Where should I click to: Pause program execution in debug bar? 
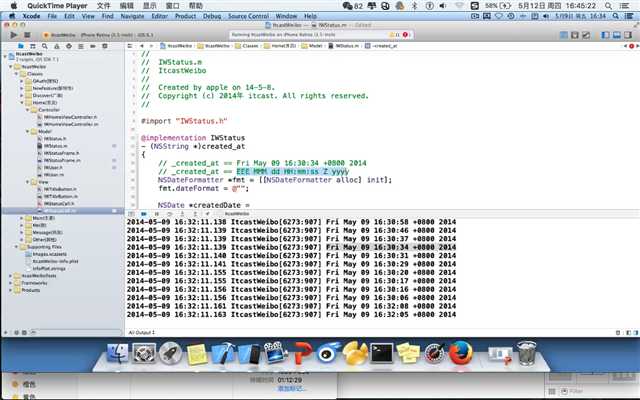[x=156, y=213]
